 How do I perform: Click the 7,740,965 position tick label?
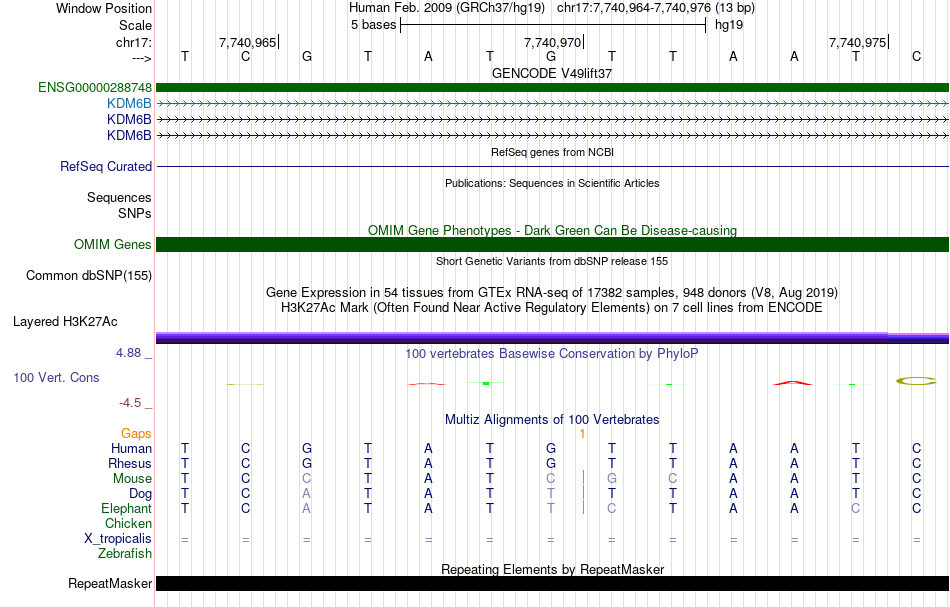tap(247, 42)
